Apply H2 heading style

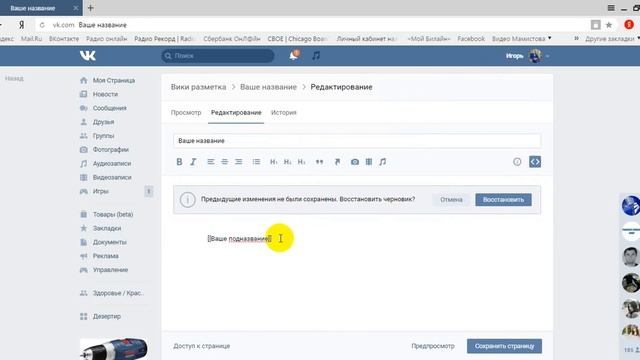tap(287, 162)
